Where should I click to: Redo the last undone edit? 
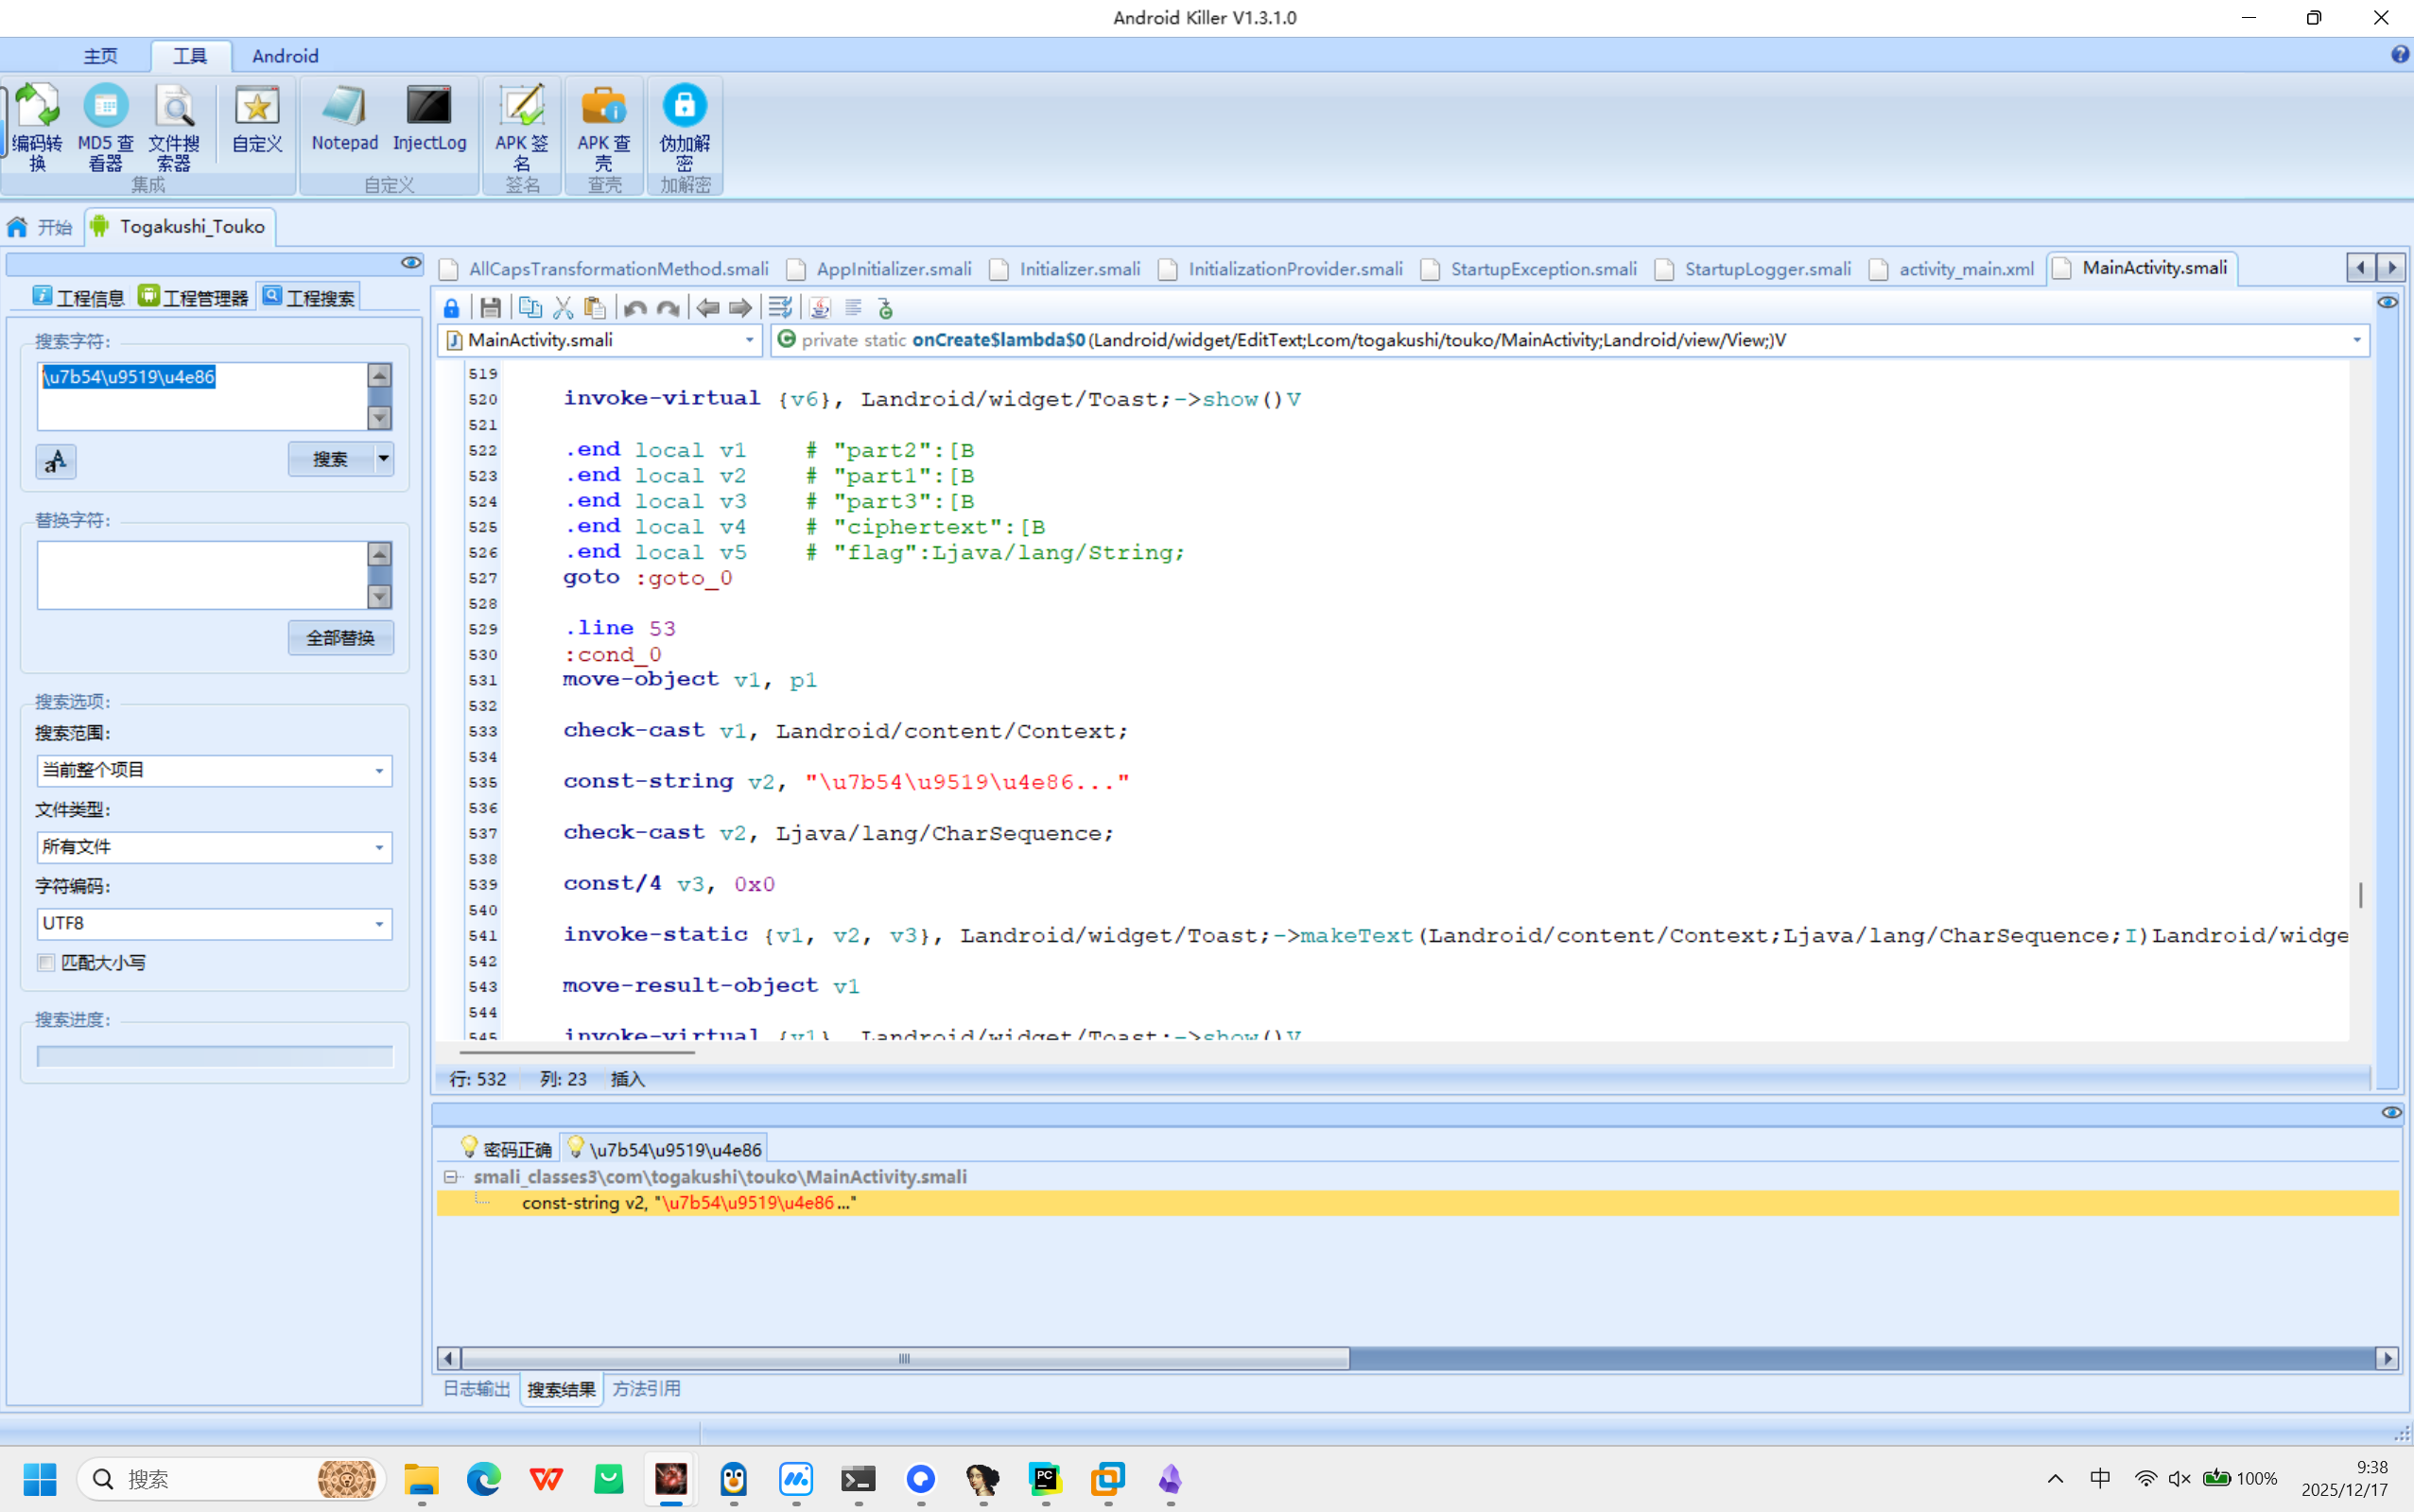tap(668, 308)
